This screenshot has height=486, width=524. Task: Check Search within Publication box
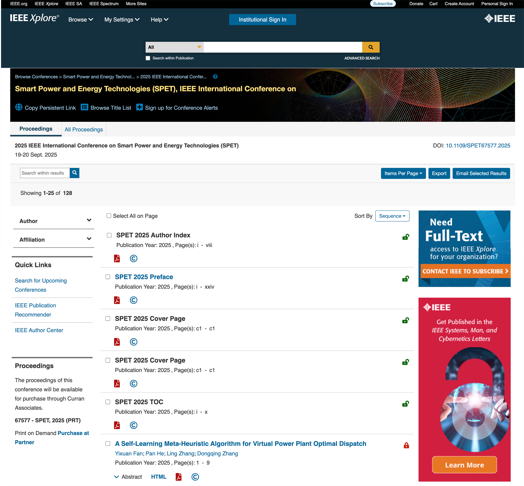pyautogui.click(x=148, y=58)
